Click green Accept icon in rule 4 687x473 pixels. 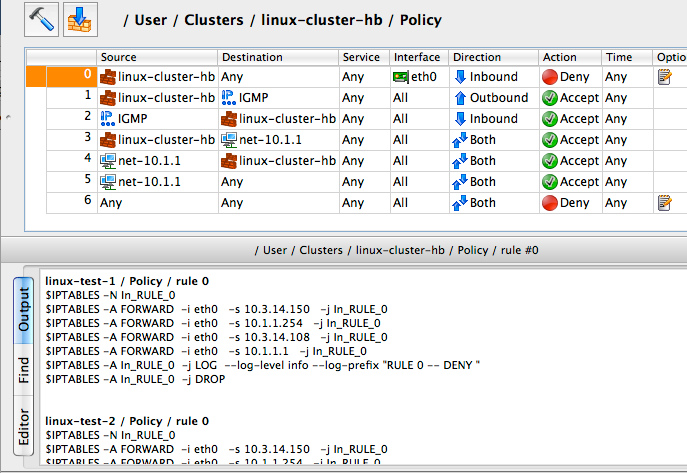click(x=549, y=161)
